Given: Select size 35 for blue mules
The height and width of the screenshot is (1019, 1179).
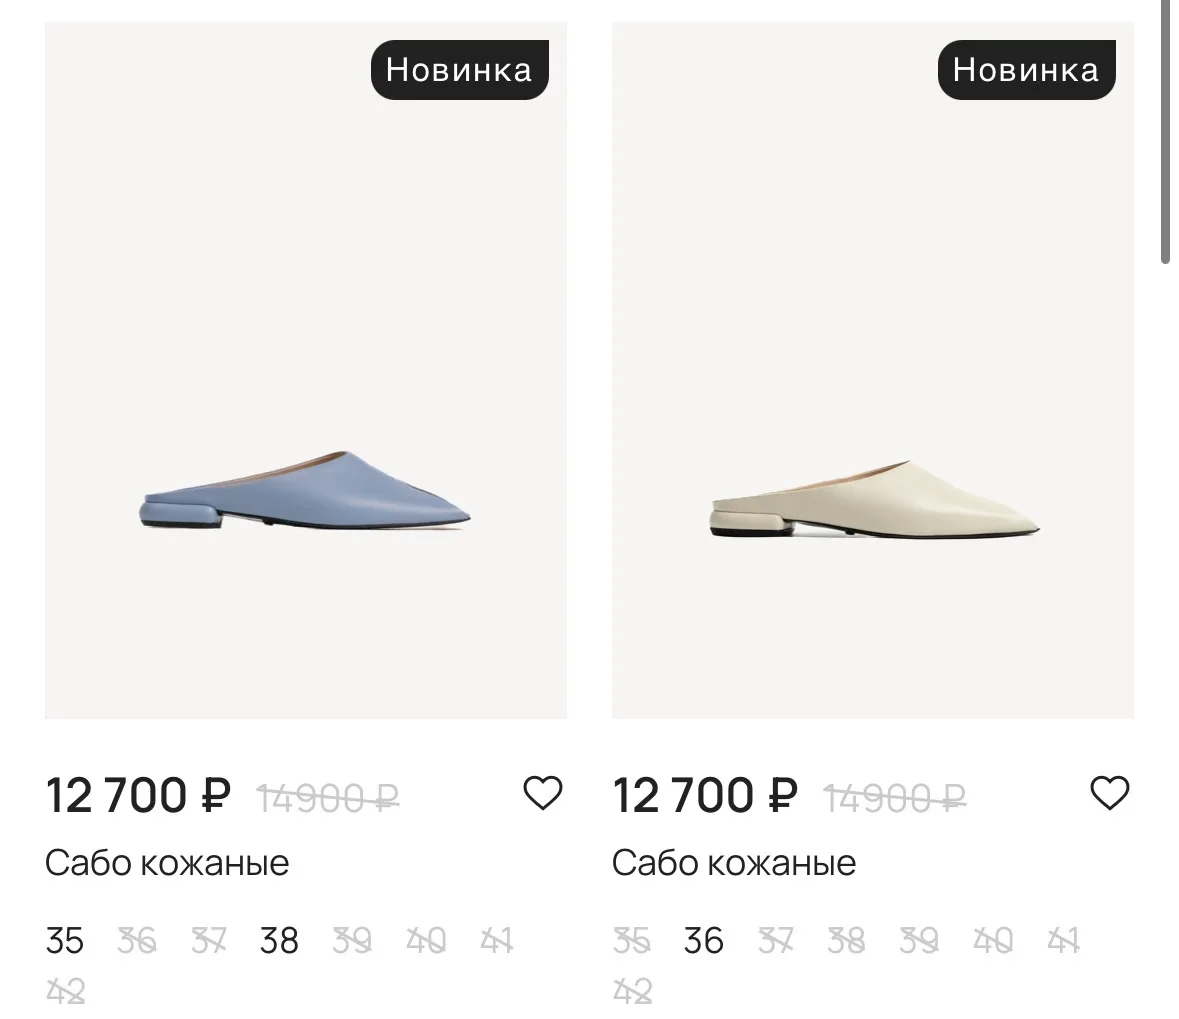Looking at the screenshot, I should tap(65, 941).
